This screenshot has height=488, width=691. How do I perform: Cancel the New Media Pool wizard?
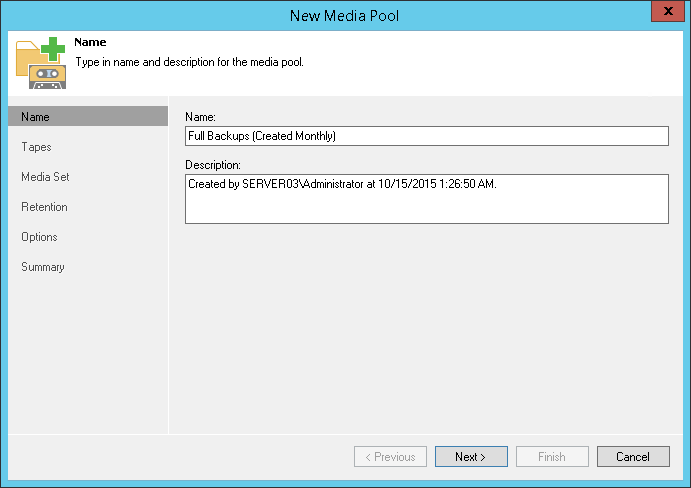click(x=633, y=457)
